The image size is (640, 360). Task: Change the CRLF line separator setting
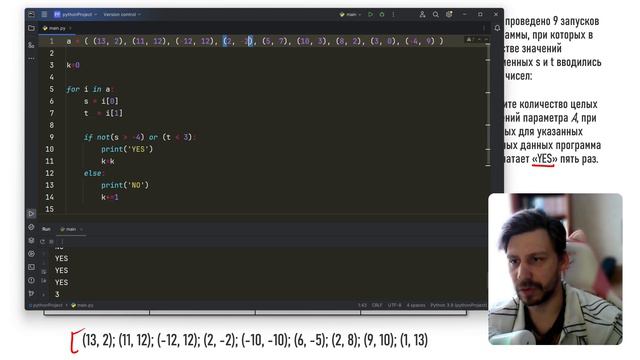pos(377,305)
